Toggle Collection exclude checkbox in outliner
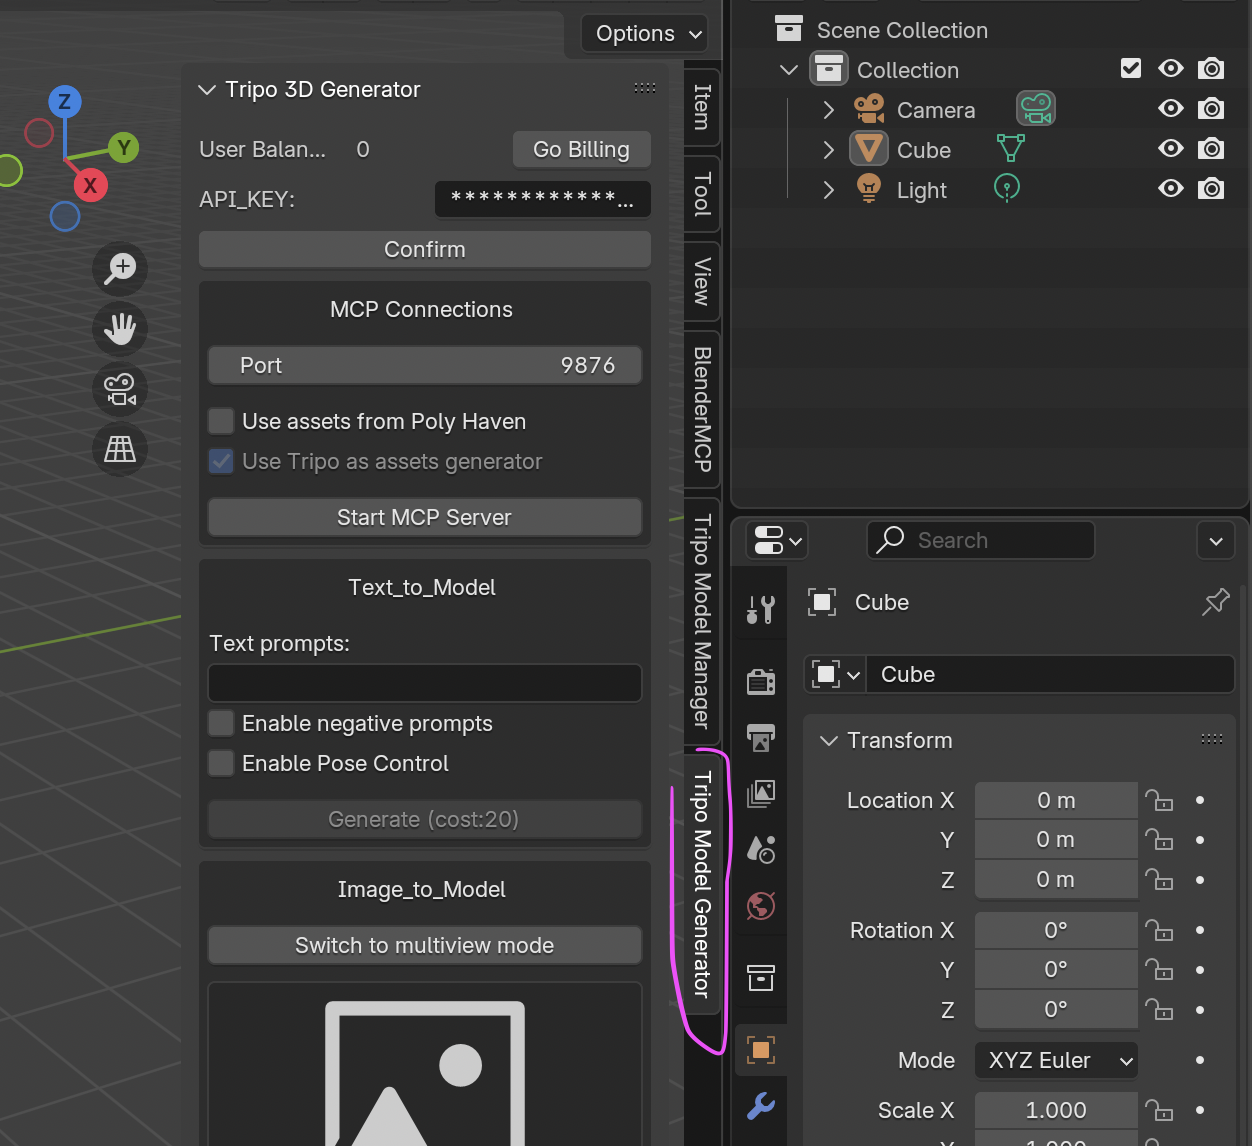1252x1146 pixels. (x=1131, y=68)
